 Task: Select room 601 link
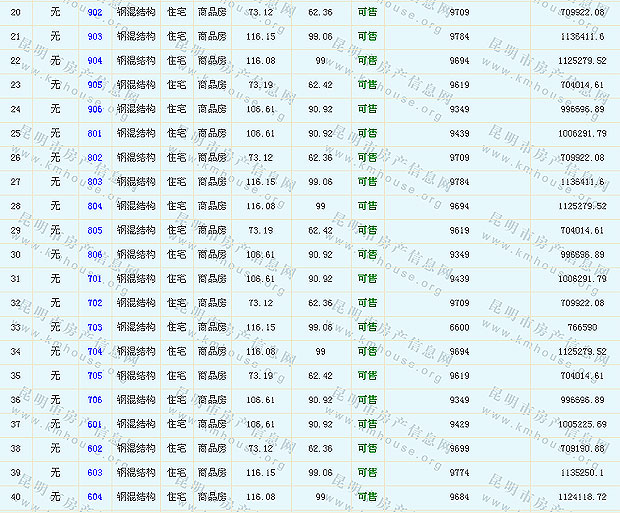click(x=95, y=424)
